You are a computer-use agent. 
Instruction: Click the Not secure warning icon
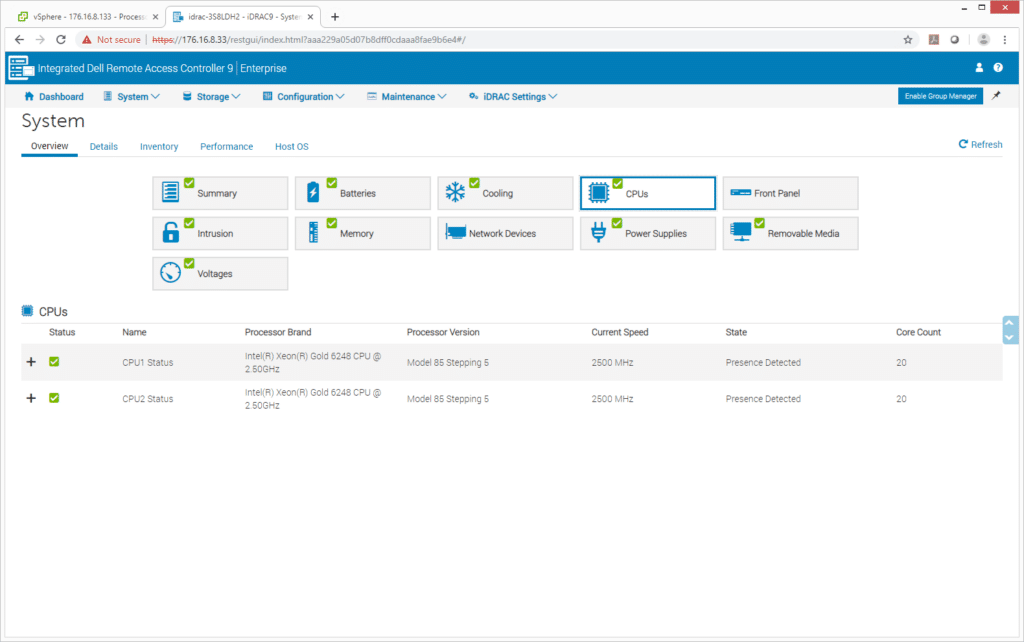[x=86, y=39]
